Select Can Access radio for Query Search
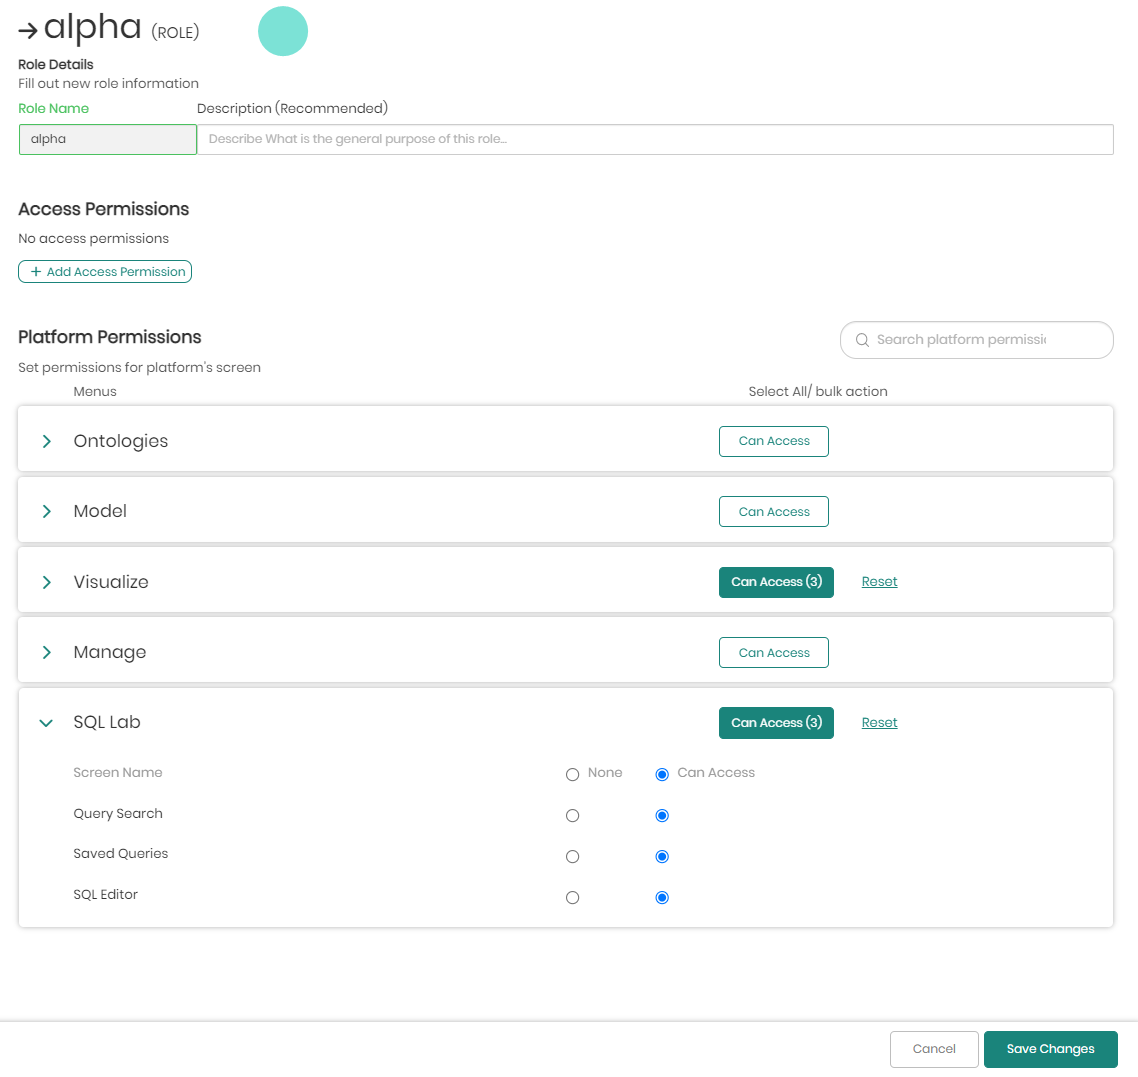The image size is (1138, 1077). 662,816
